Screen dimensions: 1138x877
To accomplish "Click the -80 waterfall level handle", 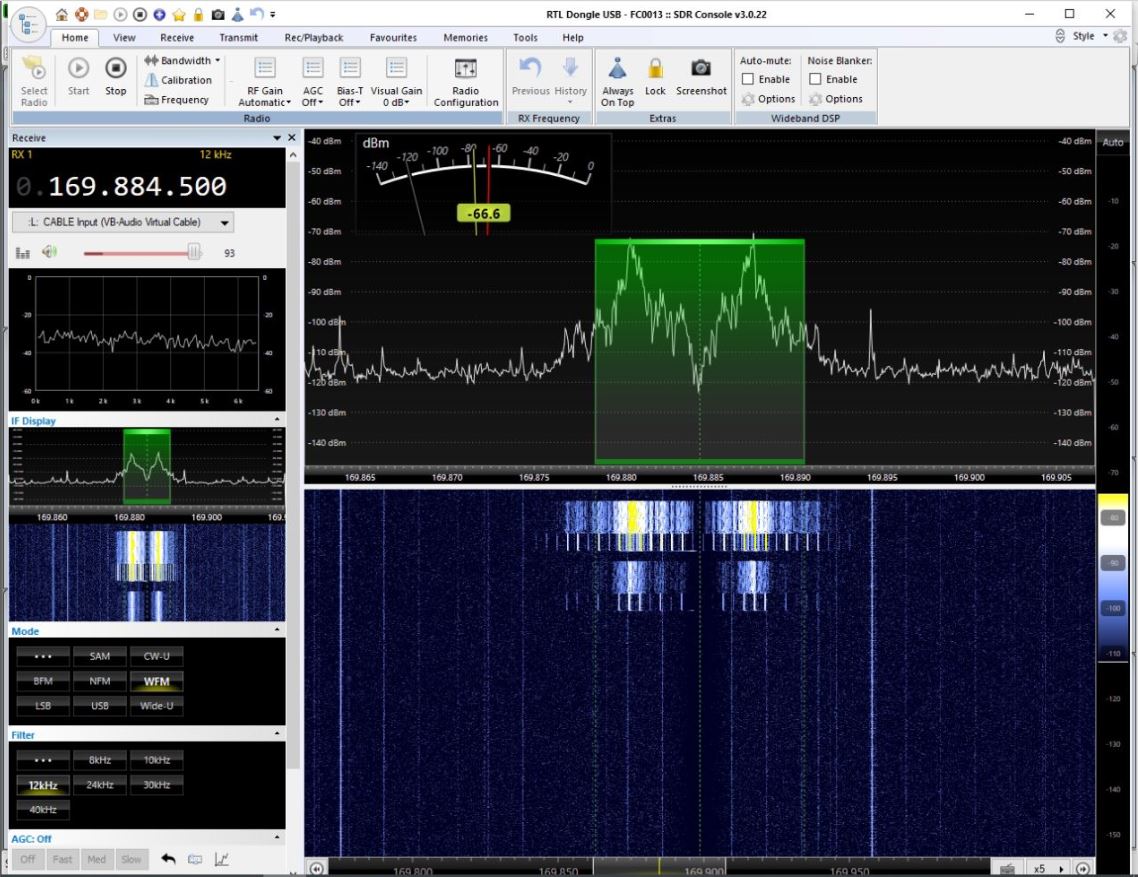I will (1113, 518).
